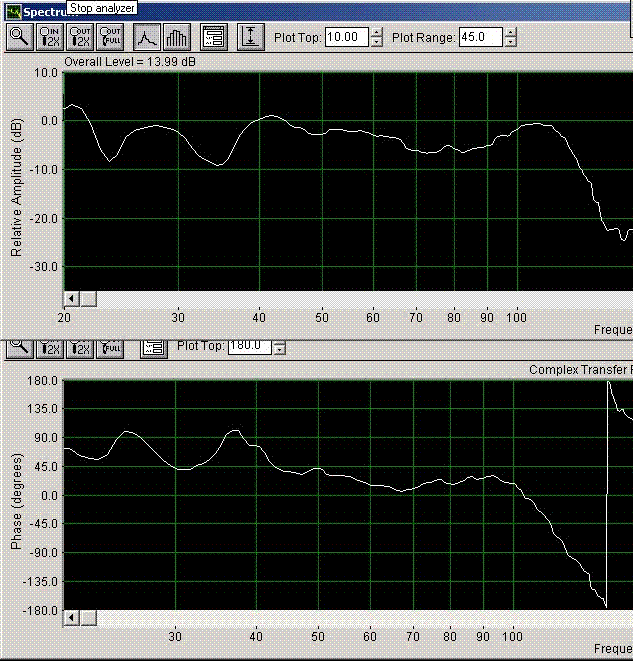Click the Plot Top field showing 10.00
The image size is (633, 661).
[x=347, y=37]
